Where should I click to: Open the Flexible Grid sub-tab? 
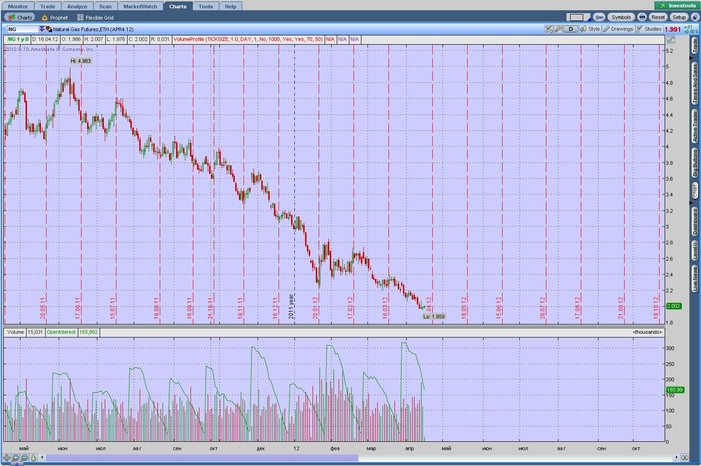[x=96, y=17]
